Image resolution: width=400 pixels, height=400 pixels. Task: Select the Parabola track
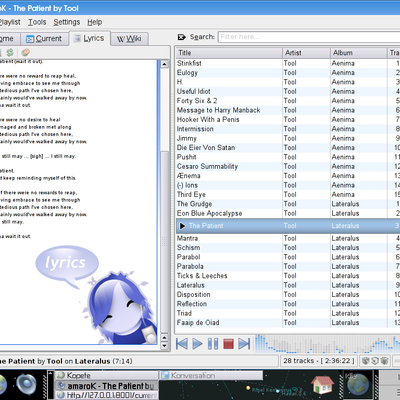click(190, 266)
